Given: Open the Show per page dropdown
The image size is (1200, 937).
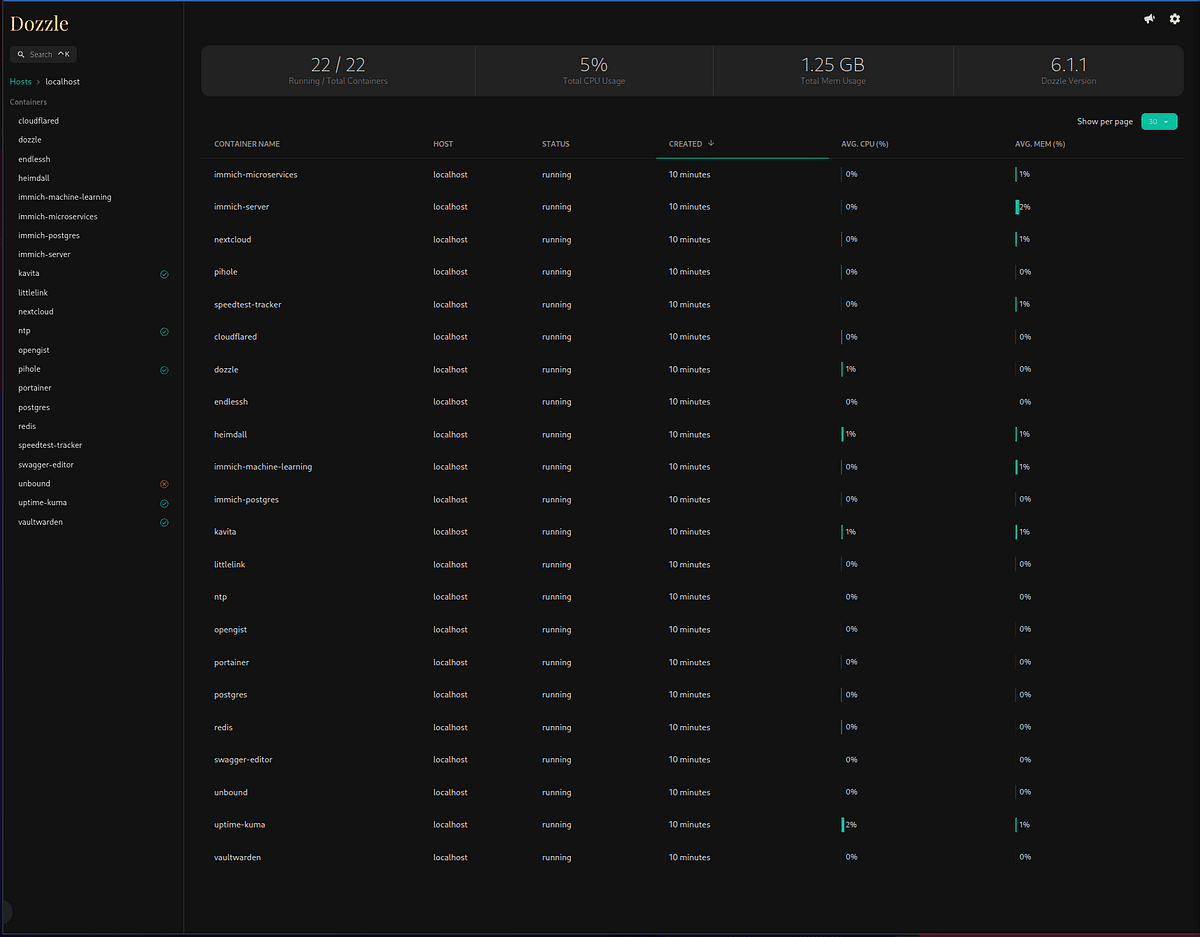Looking at the screenshot, I should [1158, 122].
